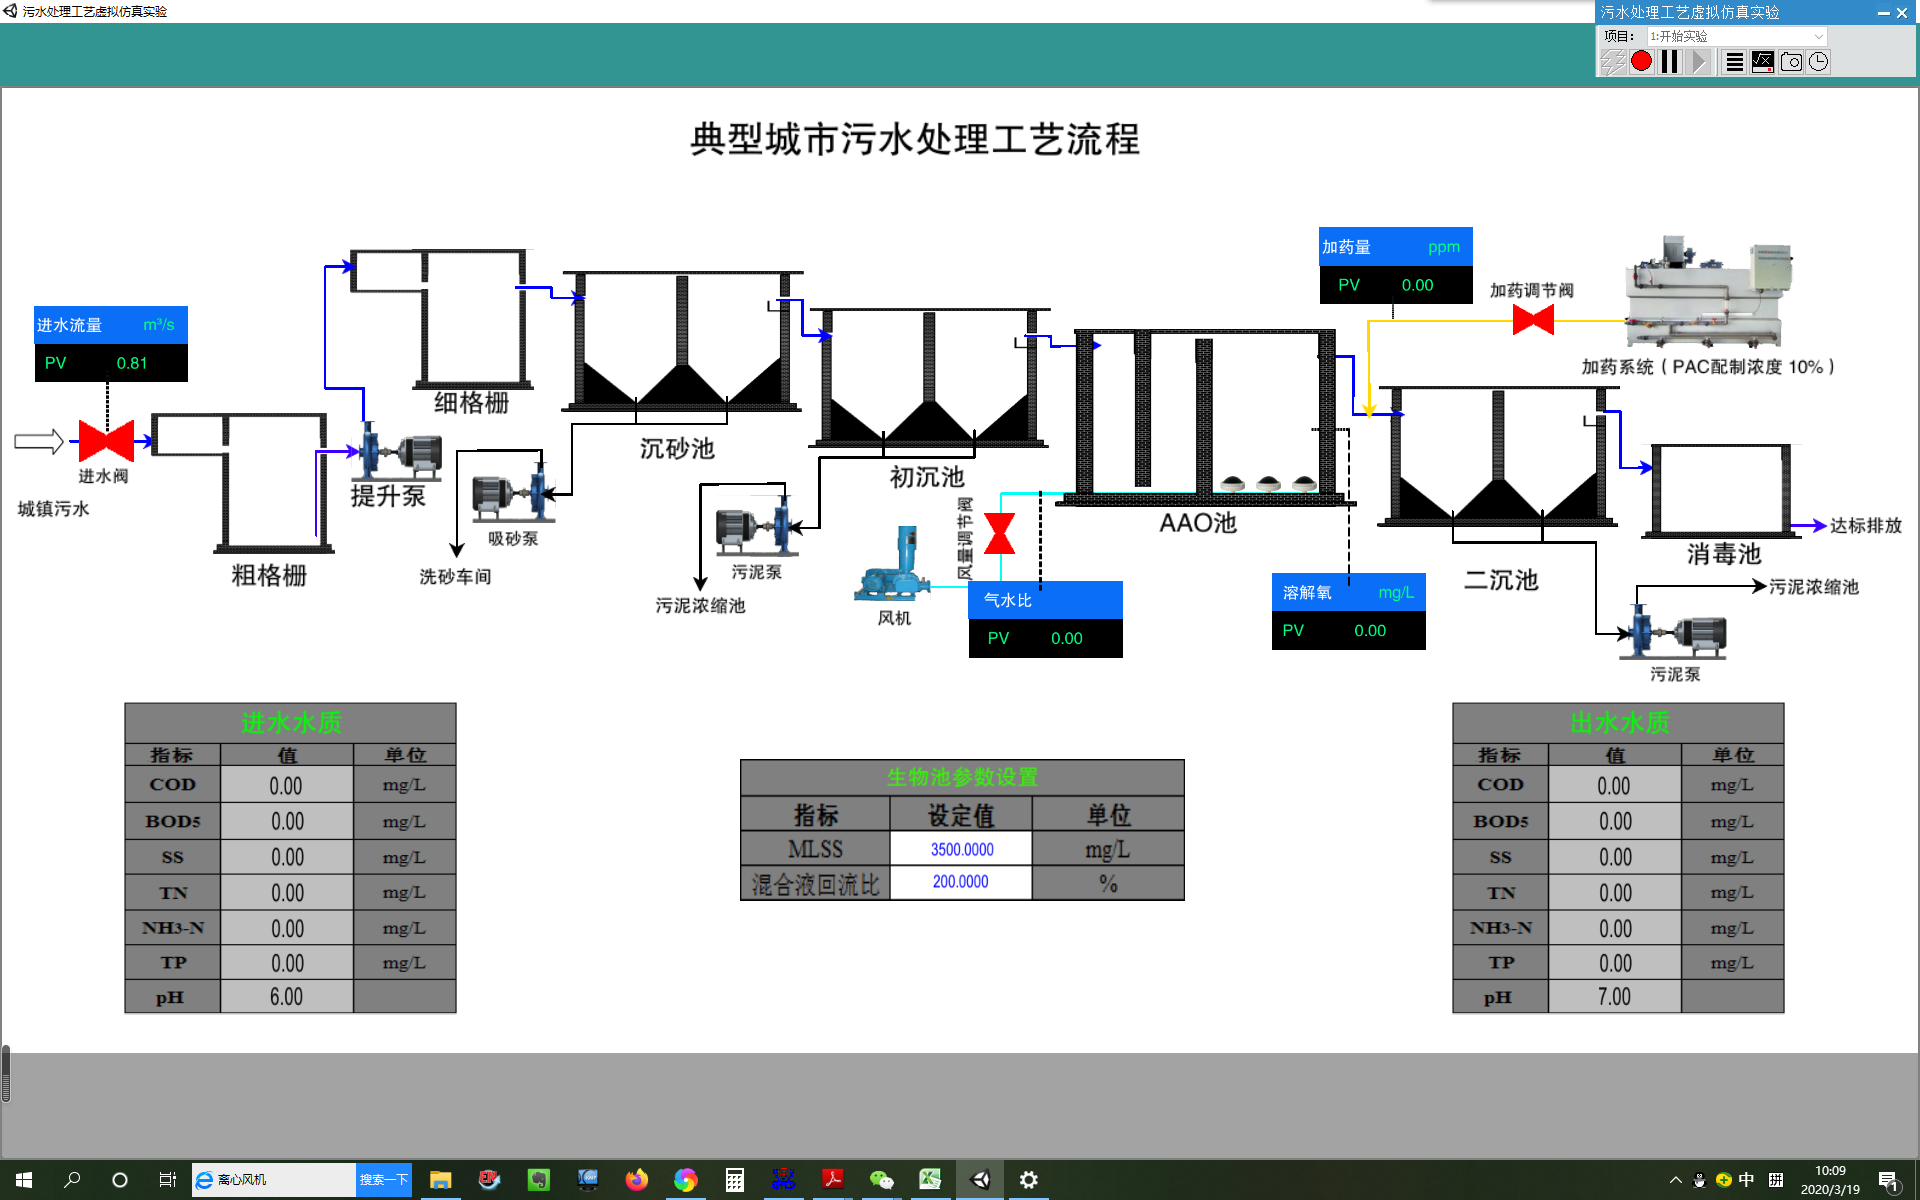
Task: Click the pause simulation button
Action: pyautogui.click(x=1669, y=62)
